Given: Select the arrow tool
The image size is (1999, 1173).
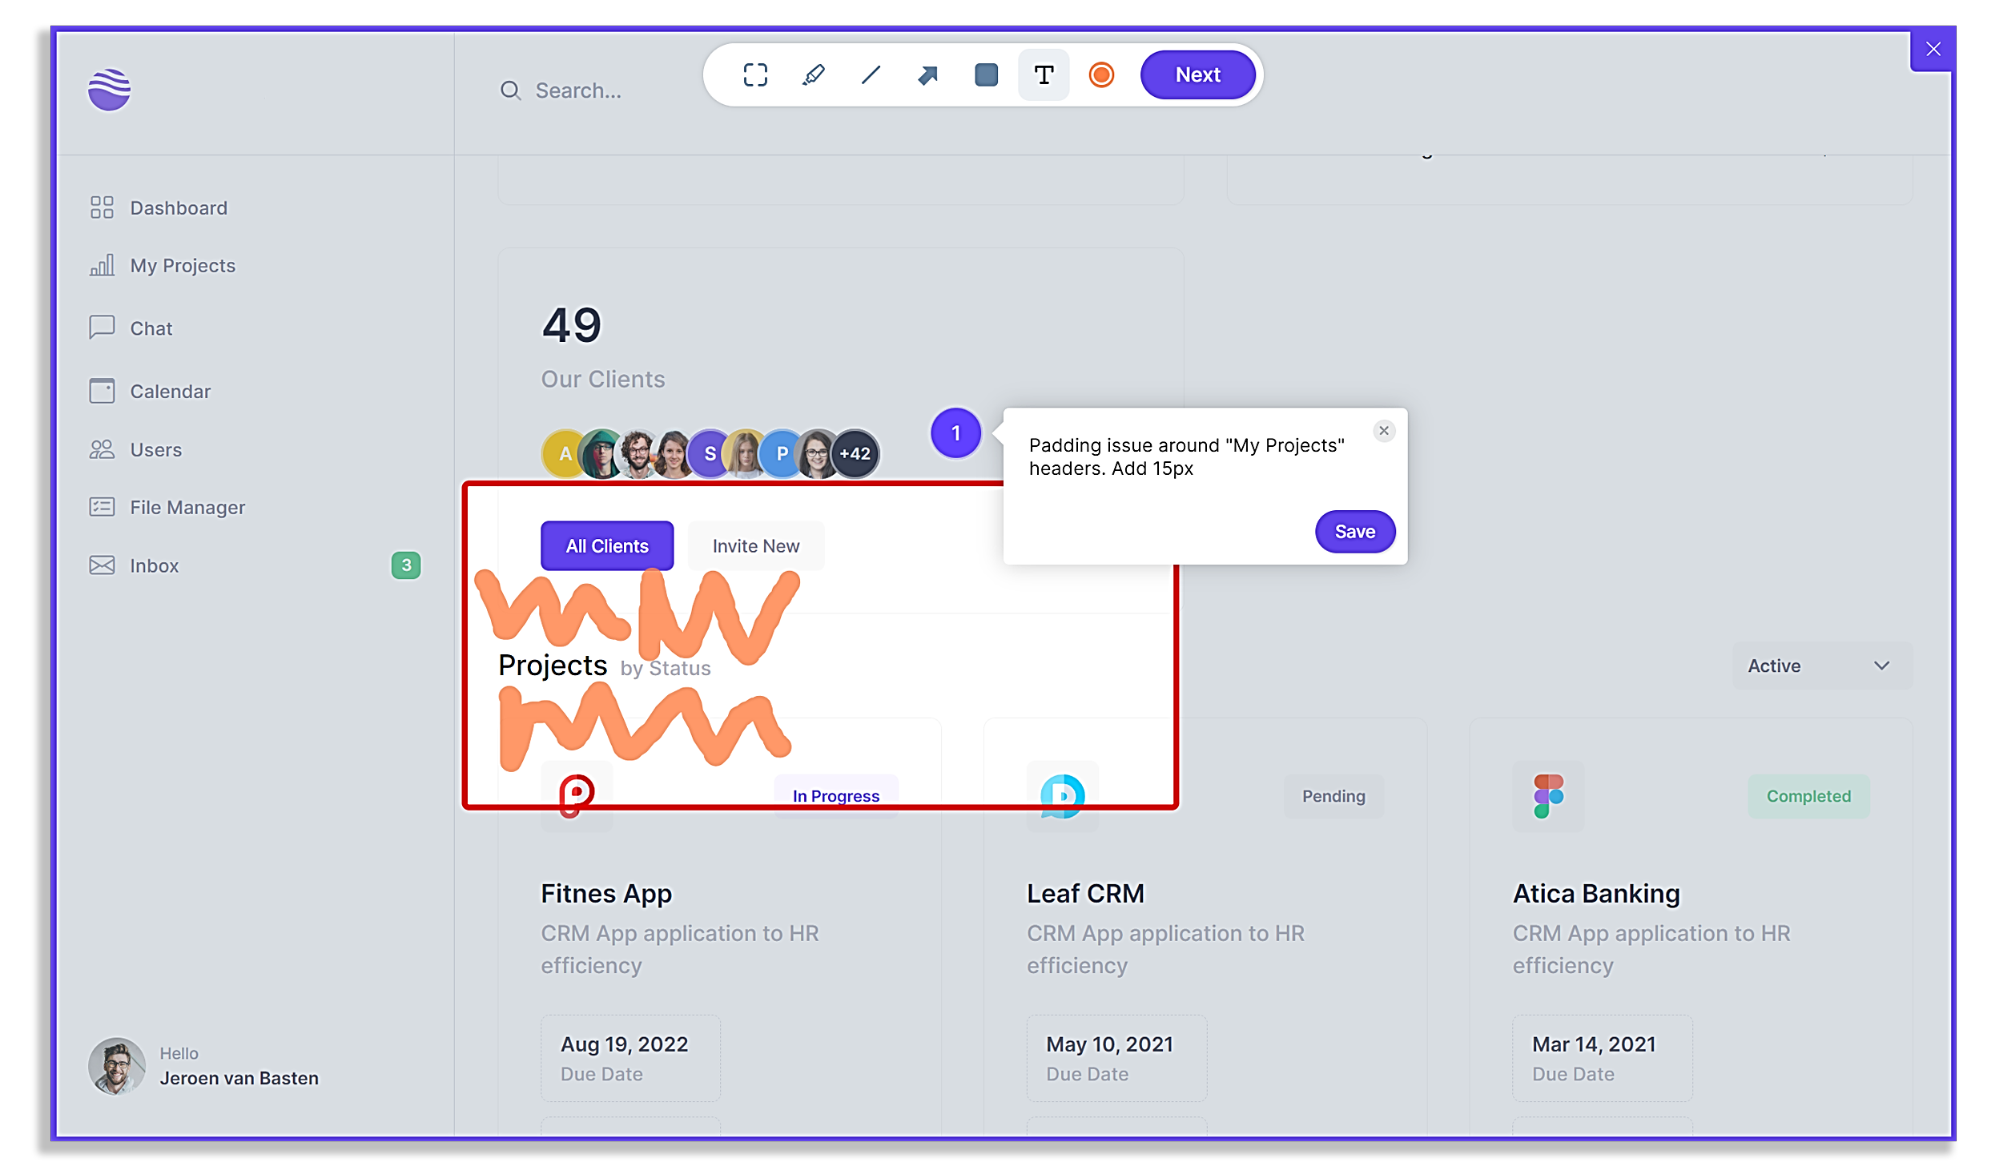Looking at the screenshot, I should (x=927, y=75).
